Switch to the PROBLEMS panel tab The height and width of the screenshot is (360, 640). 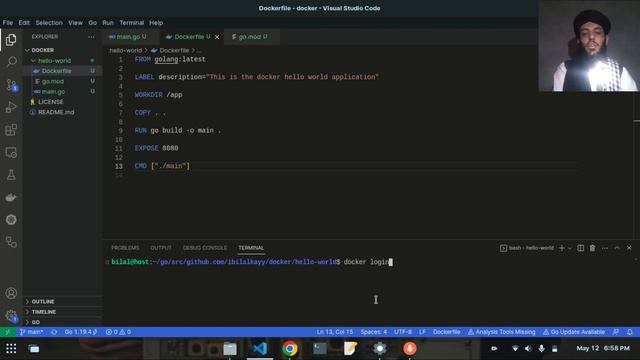(125, 248)
